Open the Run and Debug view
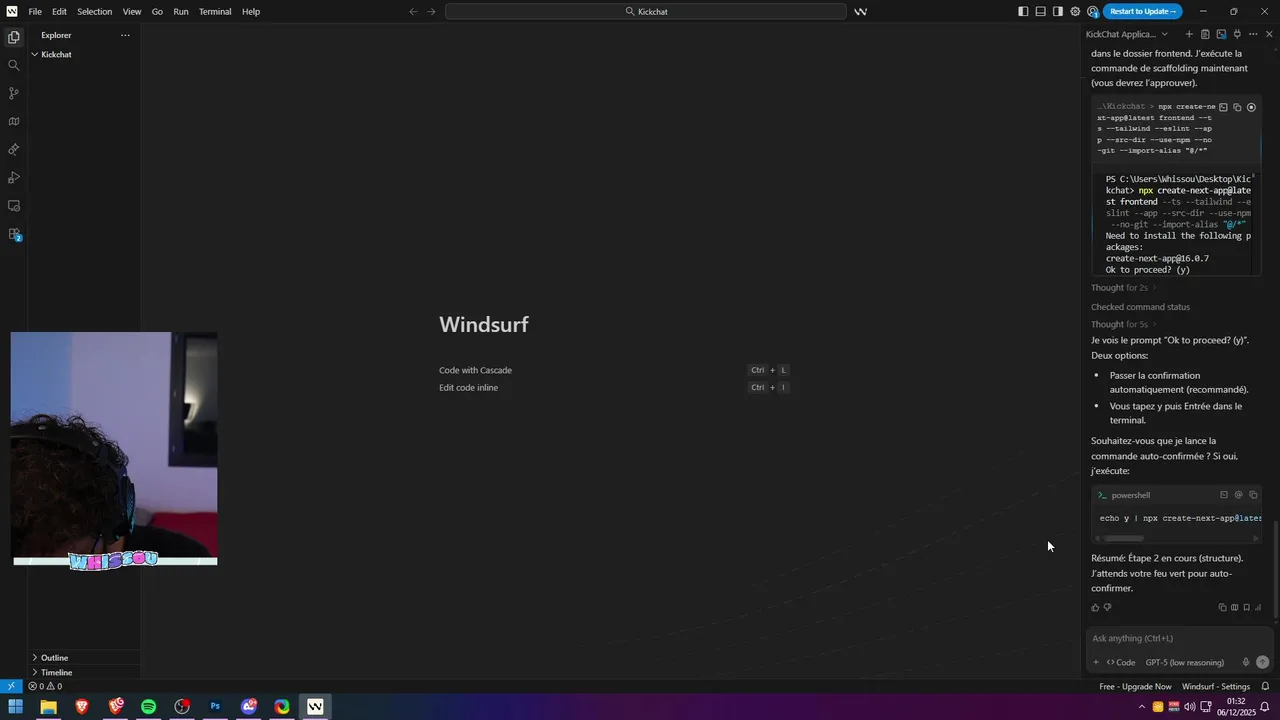The width and height of the screenshot is (1280, 720). [x=14, y=178]
